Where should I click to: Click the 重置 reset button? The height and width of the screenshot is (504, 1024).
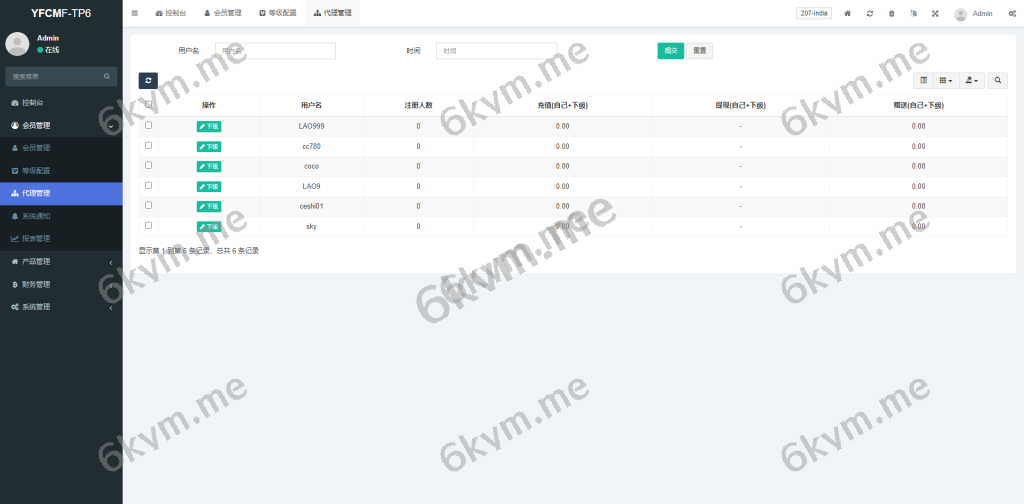coord(699,51)
